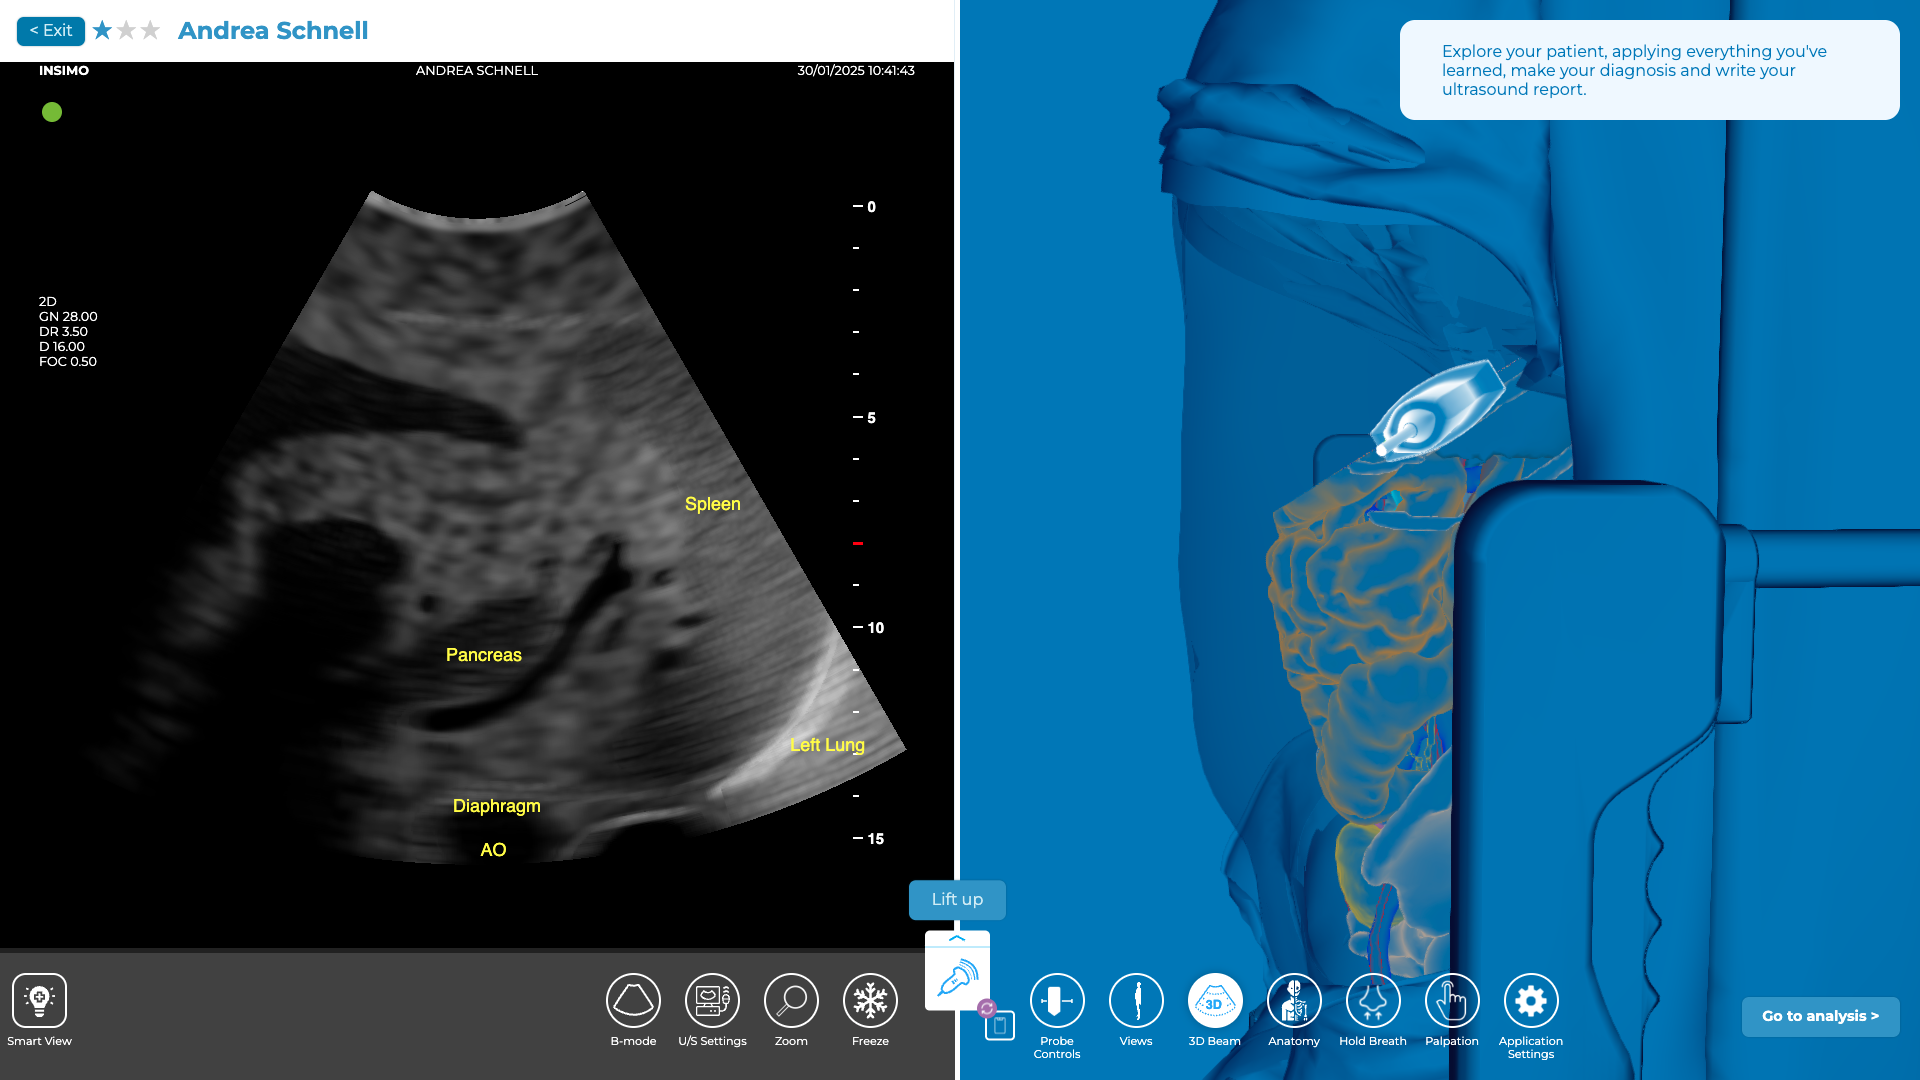Click the Exit button
This screenshot has width=1920, height=1080.
click(x=51, y=31)
